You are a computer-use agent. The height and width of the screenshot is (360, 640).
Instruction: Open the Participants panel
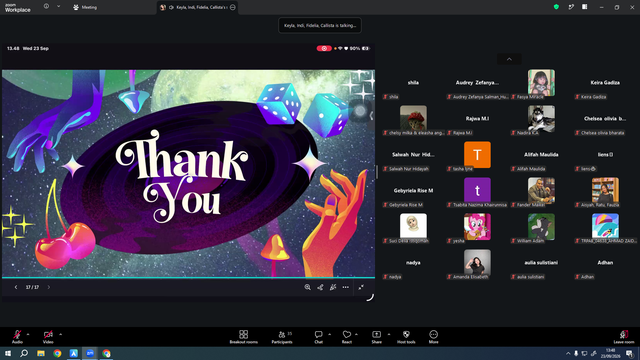pos(282,337)
